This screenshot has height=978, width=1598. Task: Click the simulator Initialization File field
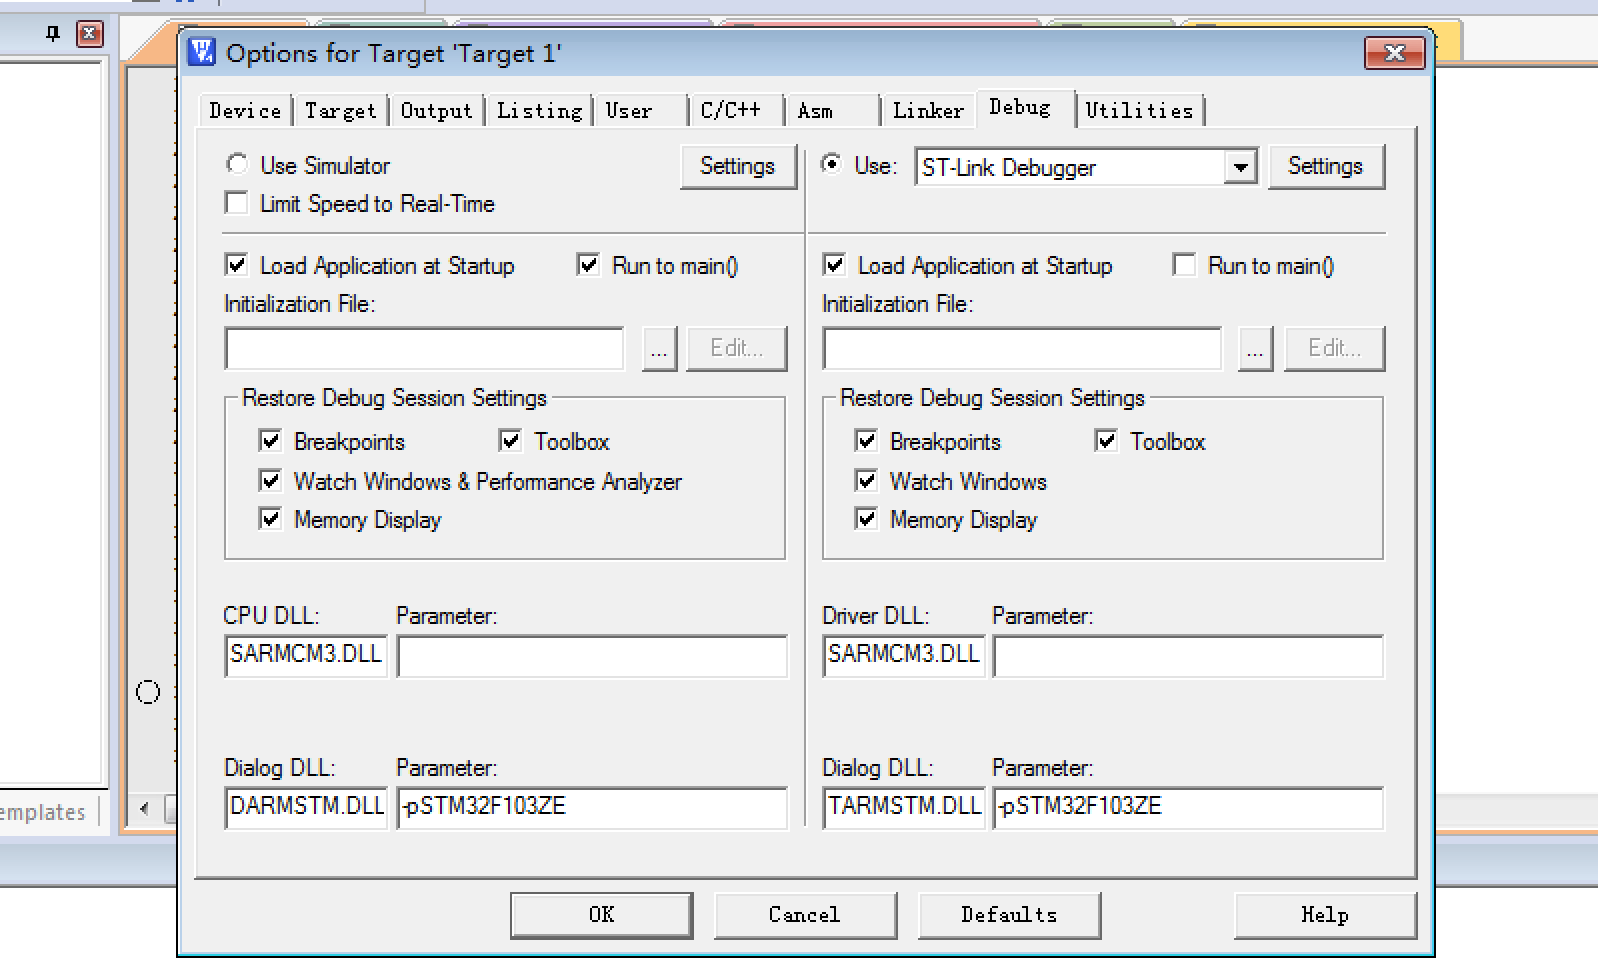[424, 349]
